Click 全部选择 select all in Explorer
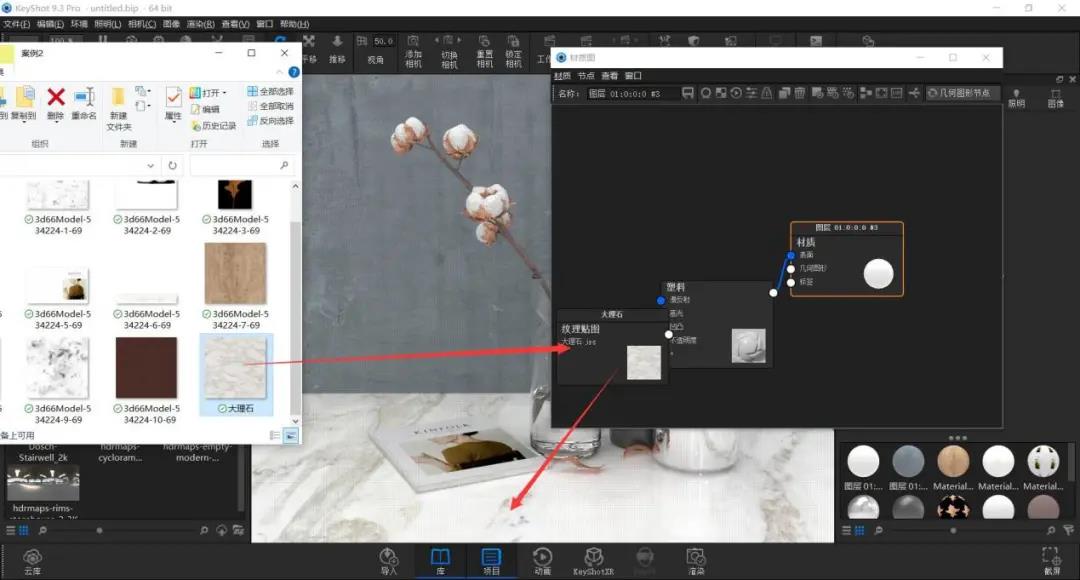The image size is (1080, 580). click(x=270, y=91)
